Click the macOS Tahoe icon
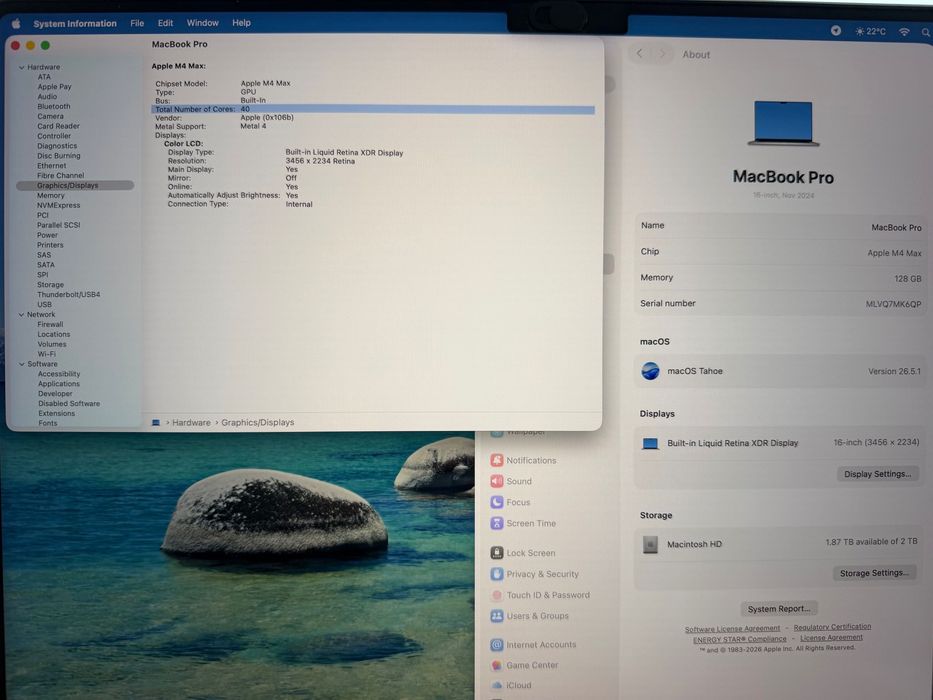 (x=650, y=371)
